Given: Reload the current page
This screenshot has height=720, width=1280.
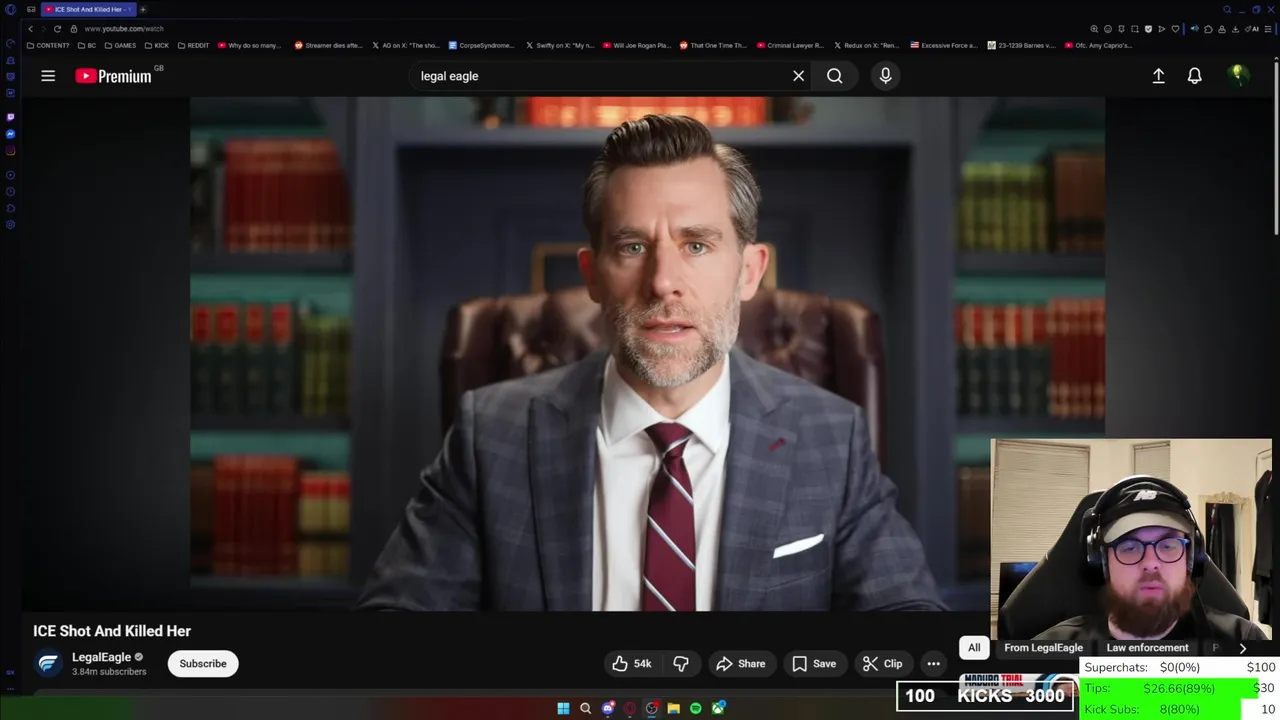Looking at the screenshot, I should click(x=57, y=29).
